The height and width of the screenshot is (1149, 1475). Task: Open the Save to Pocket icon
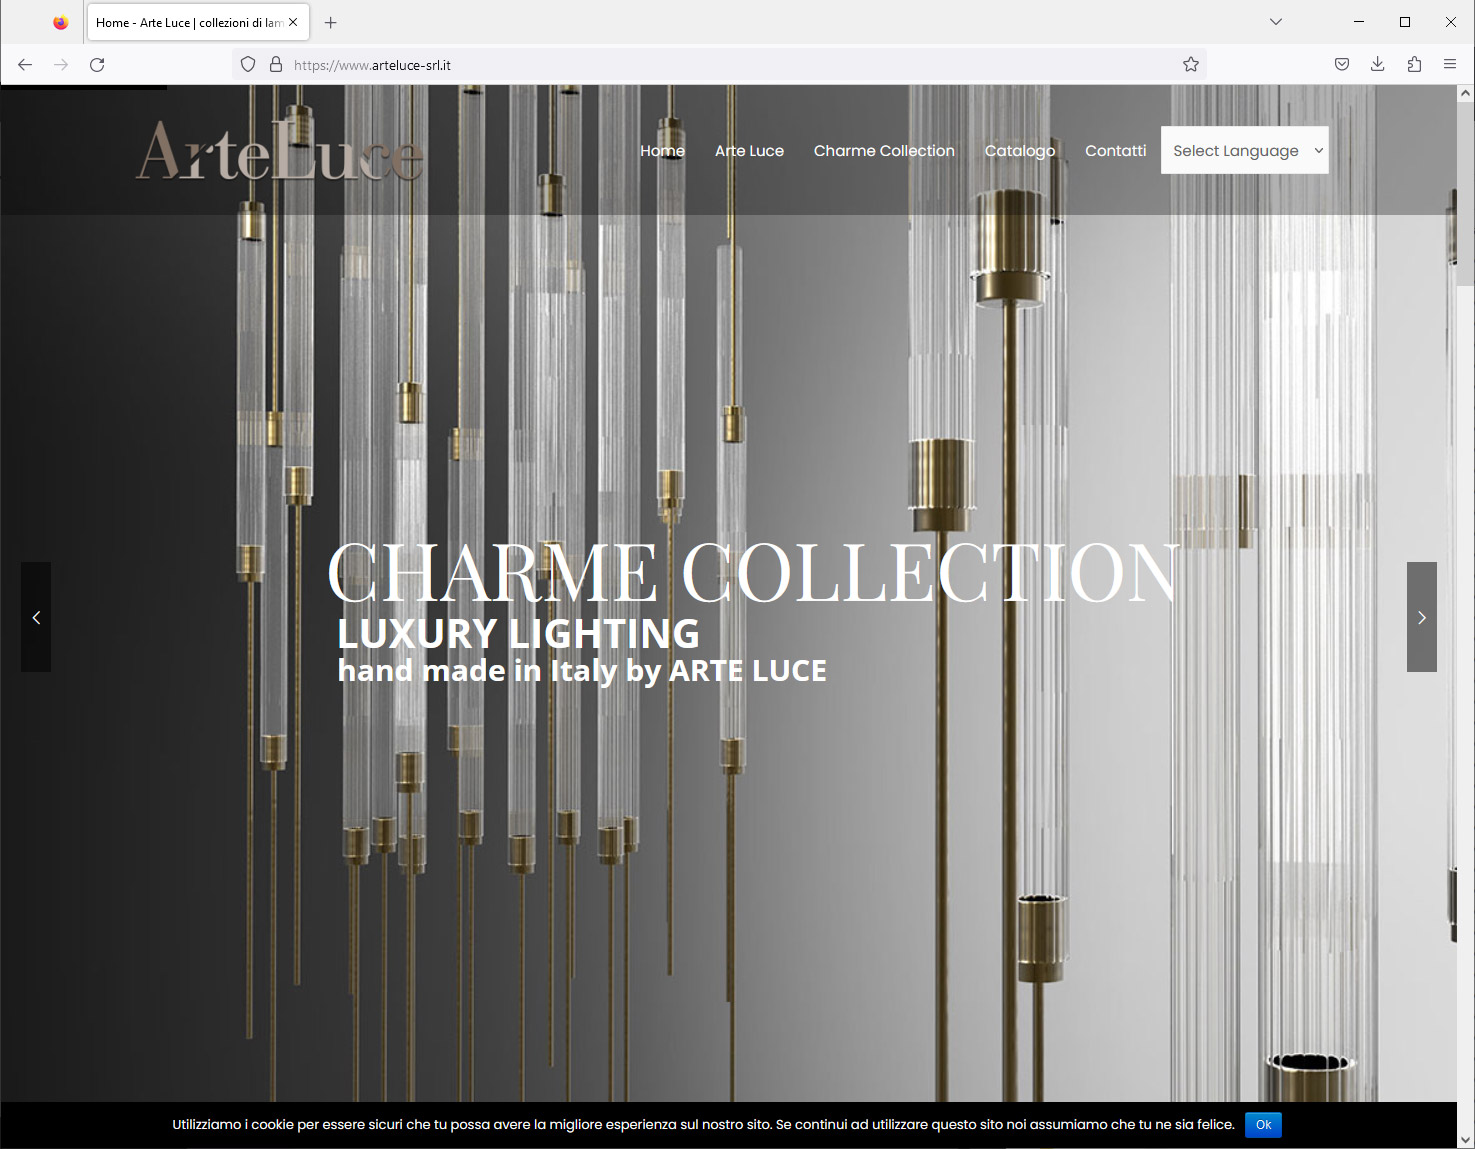[x=1342, y=65]
